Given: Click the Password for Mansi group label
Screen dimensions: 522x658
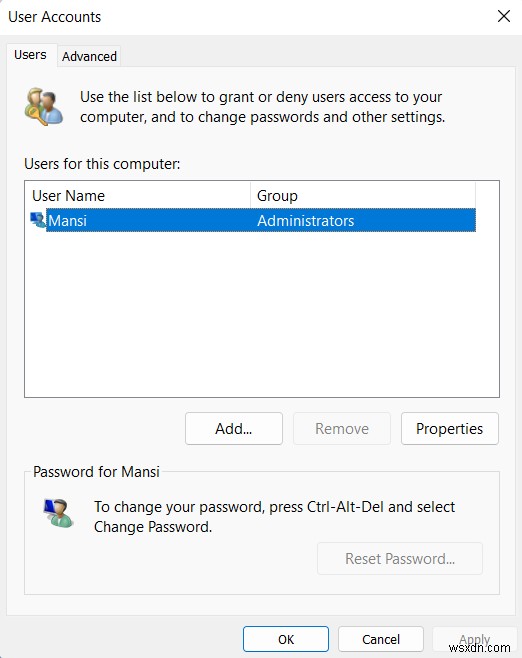Looking at the screenshot, I should (97, 472).
